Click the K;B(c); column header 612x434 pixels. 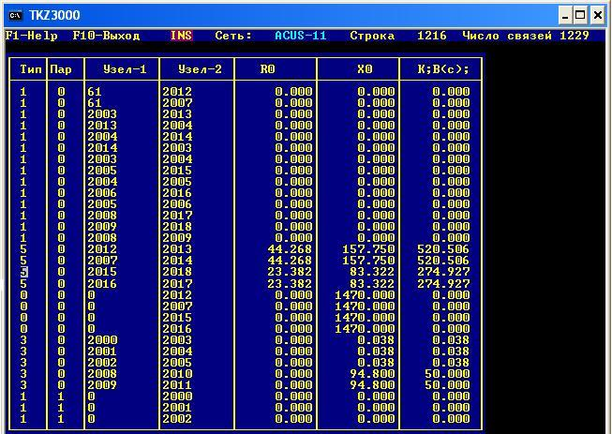[x=443, y=69]
